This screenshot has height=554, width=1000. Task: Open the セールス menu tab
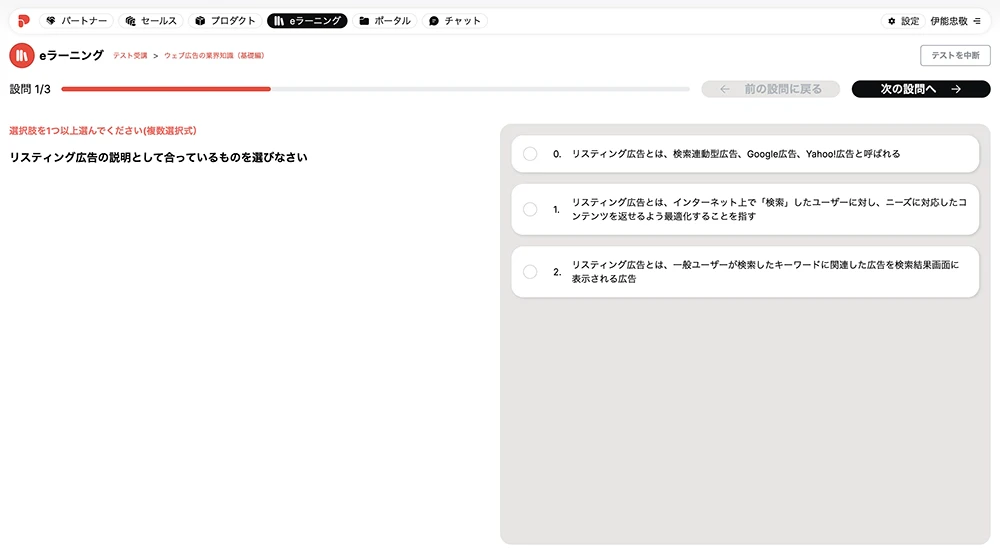coord(151,21)
